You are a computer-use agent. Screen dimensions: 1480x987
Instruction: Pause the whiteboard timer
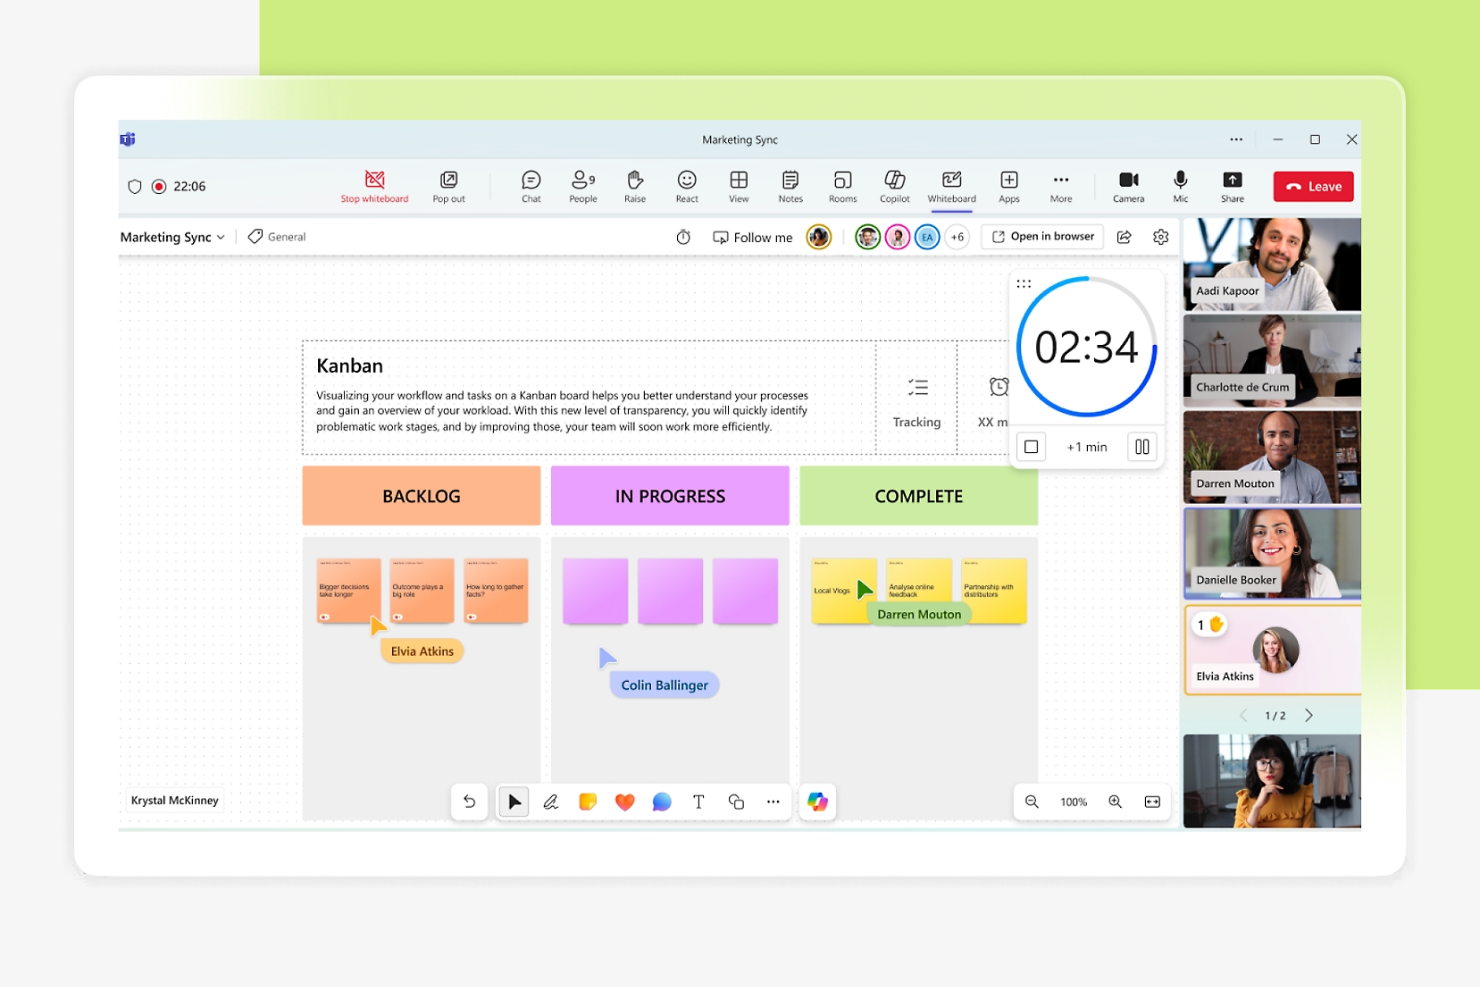1142,447
